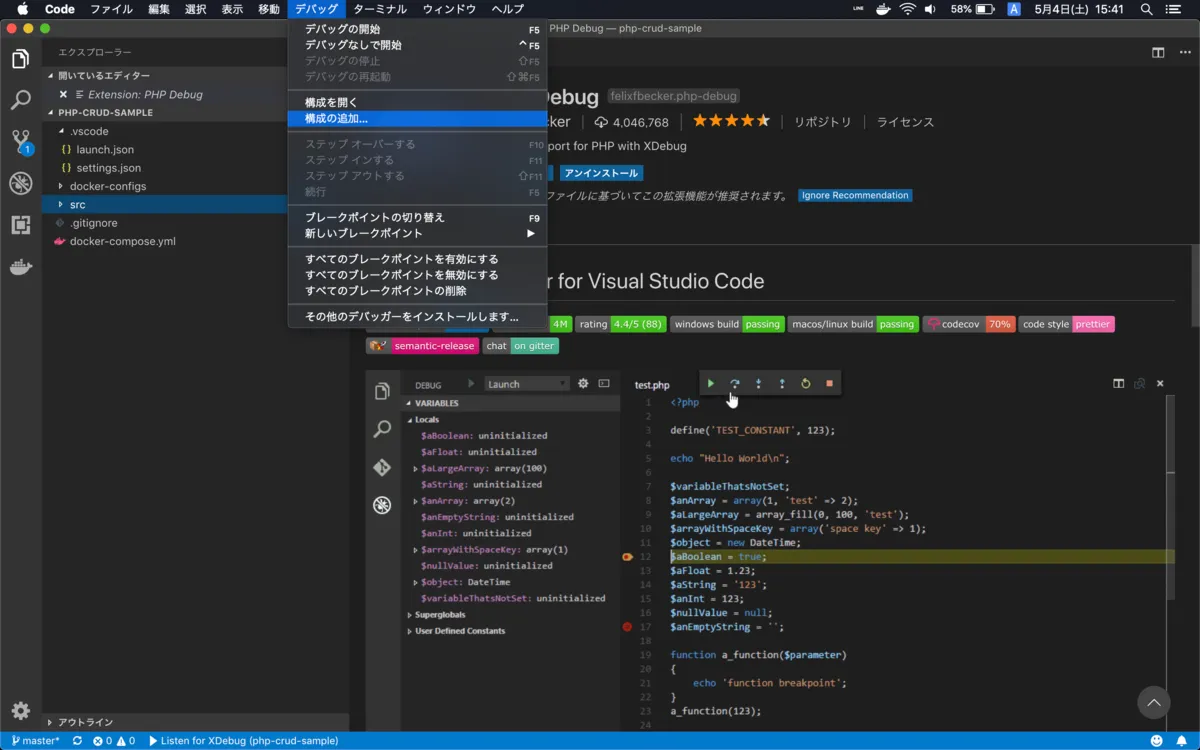Choose すべてのブレークポイントの削除
1200x750 pixels.
[x=417, y=291]
